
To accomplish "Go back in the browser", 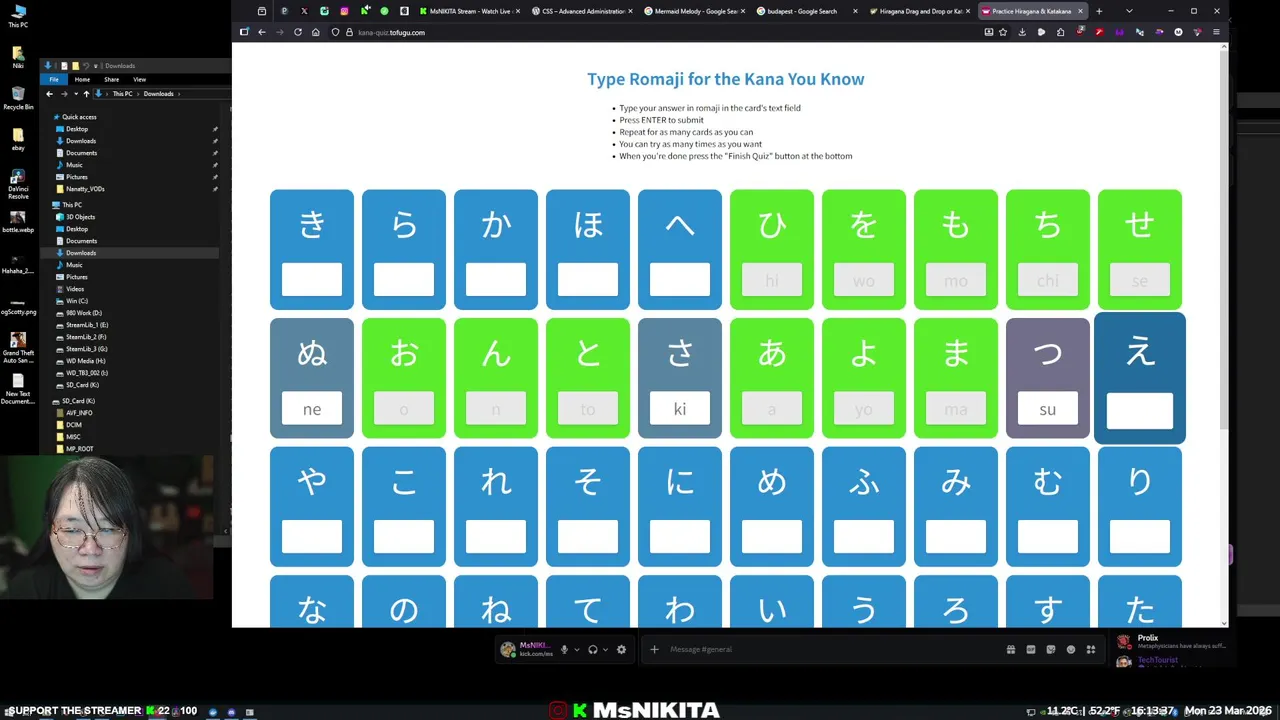I will (x=262, y=32).
